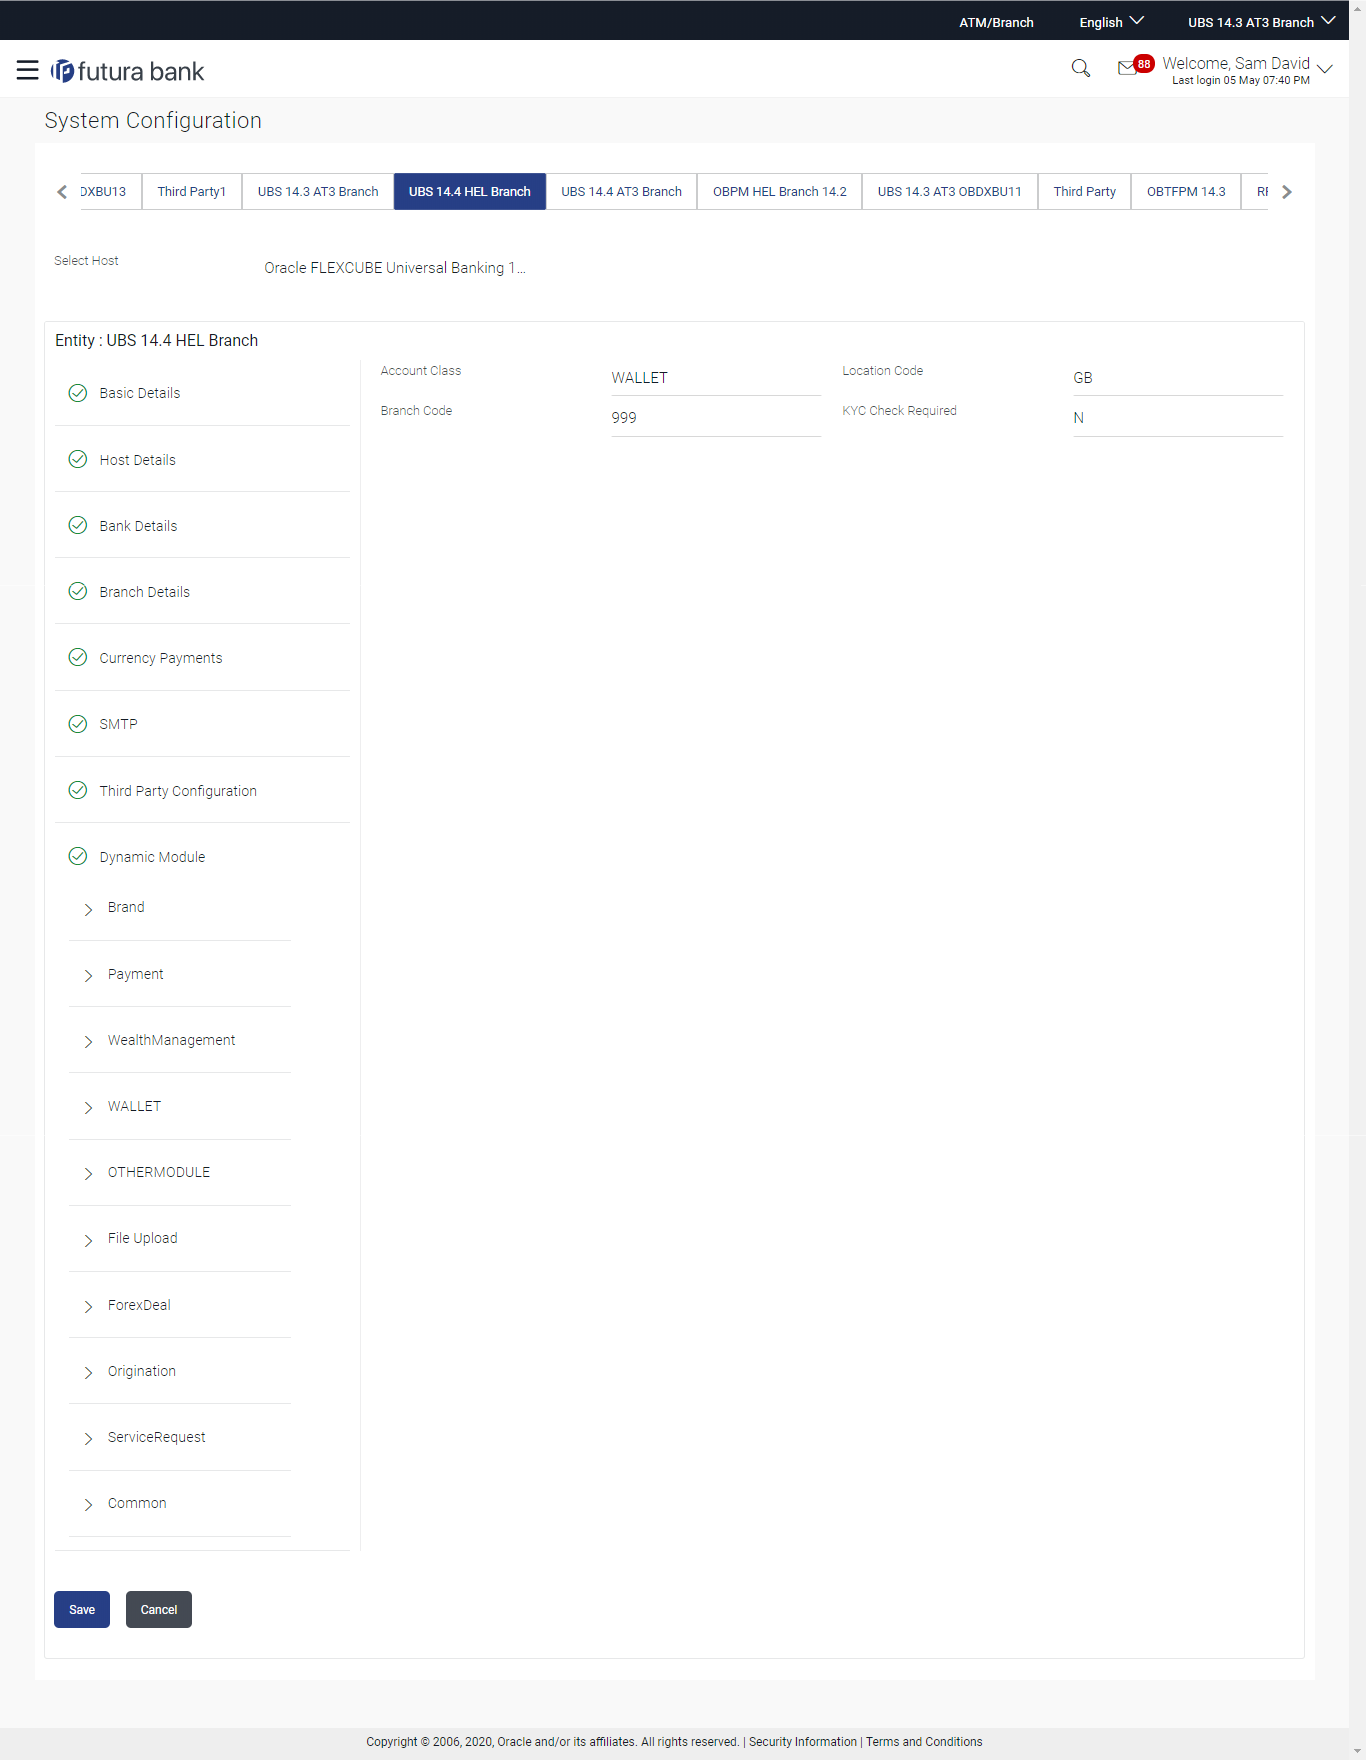
Task: Switch to the UBS 14.4 AT3 Branch tab
Action: pos(621,191)
